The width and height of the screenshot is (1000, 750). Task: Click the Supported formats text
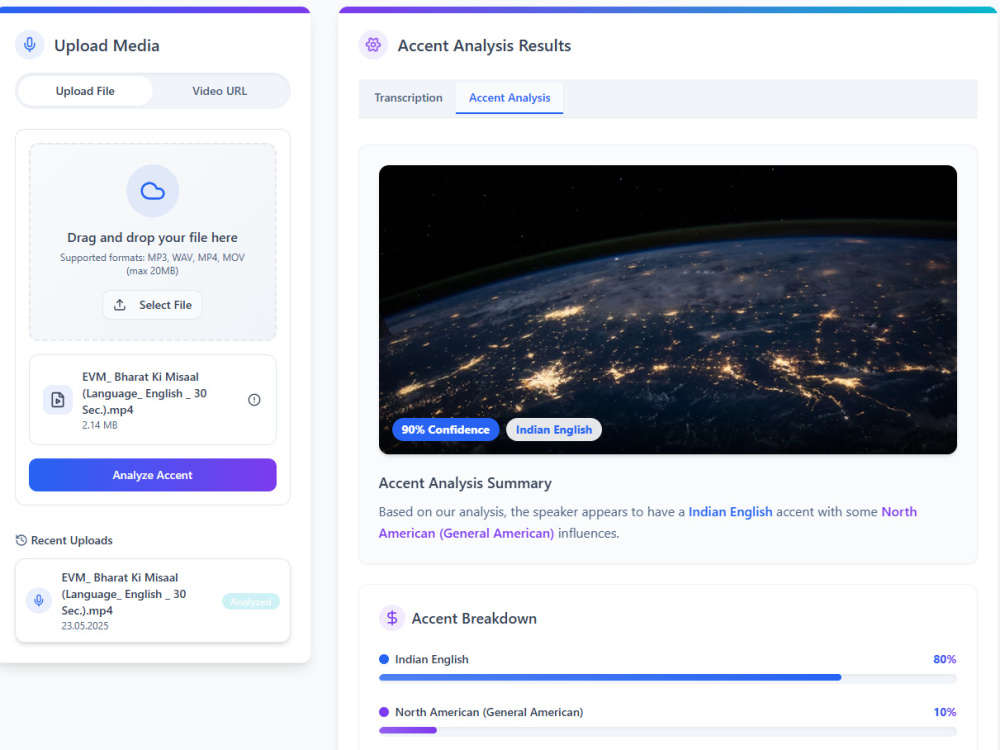152,264
